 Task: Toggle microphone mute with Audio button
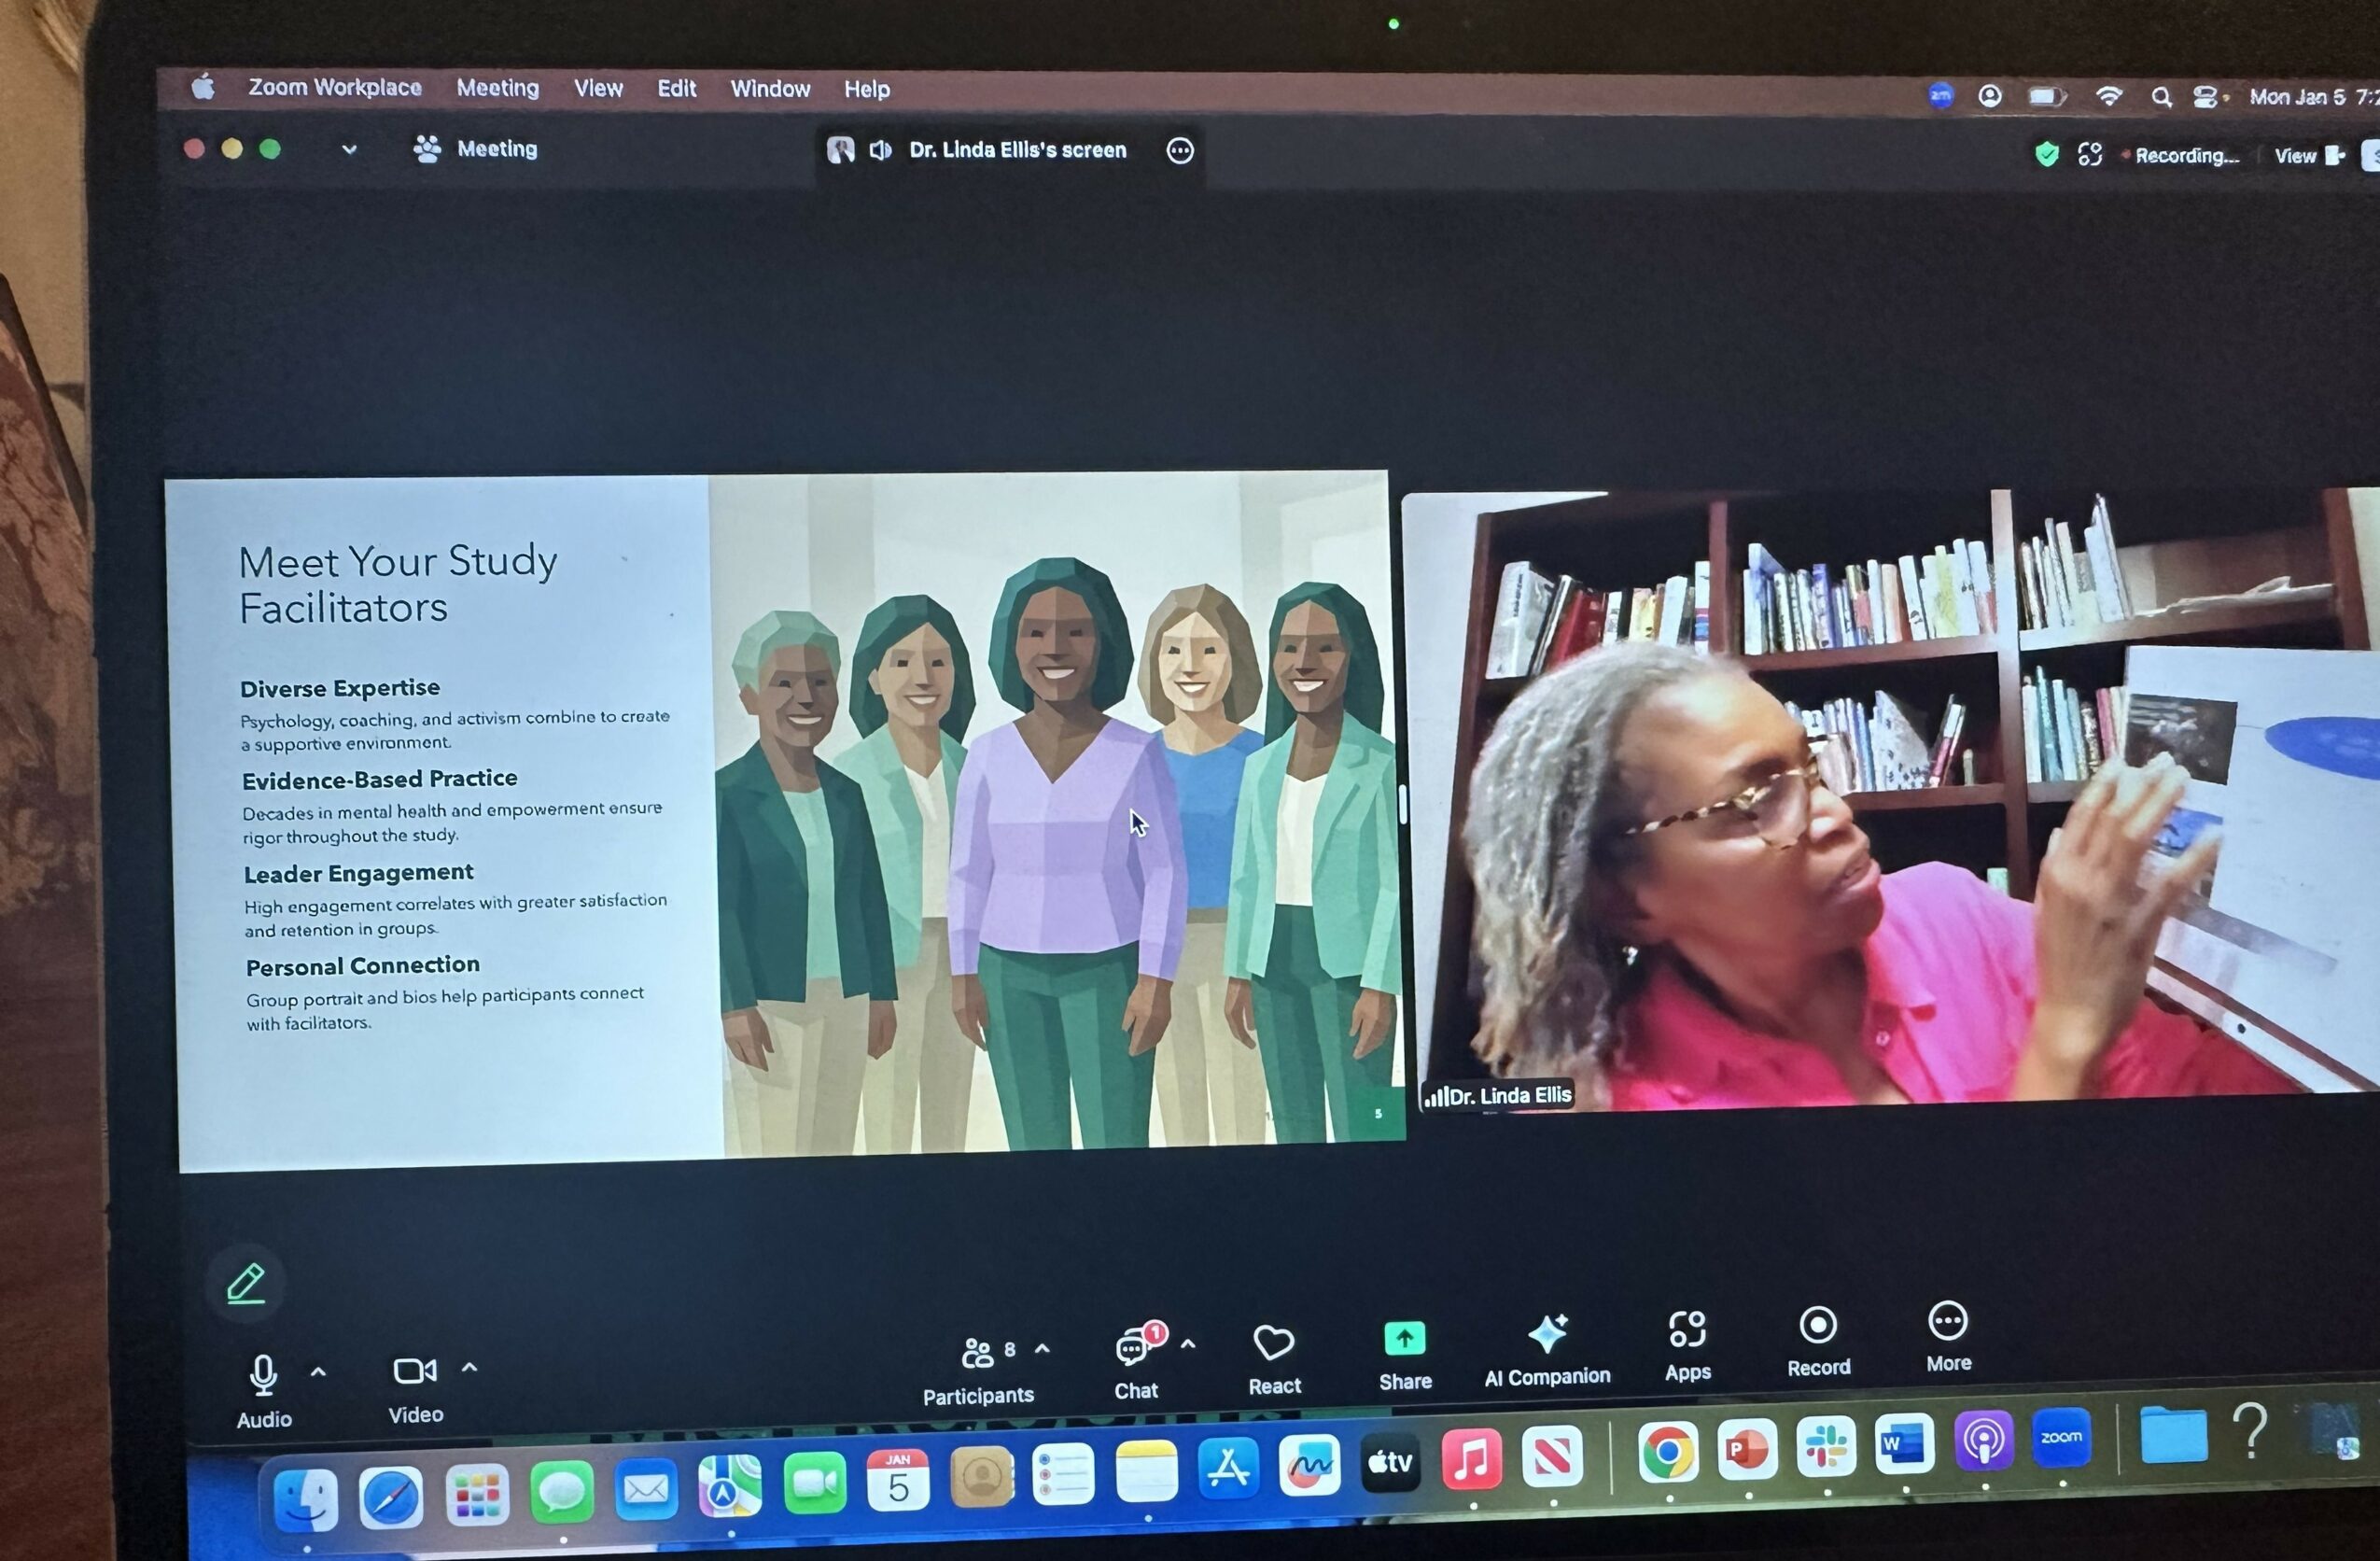[263, 1376]
